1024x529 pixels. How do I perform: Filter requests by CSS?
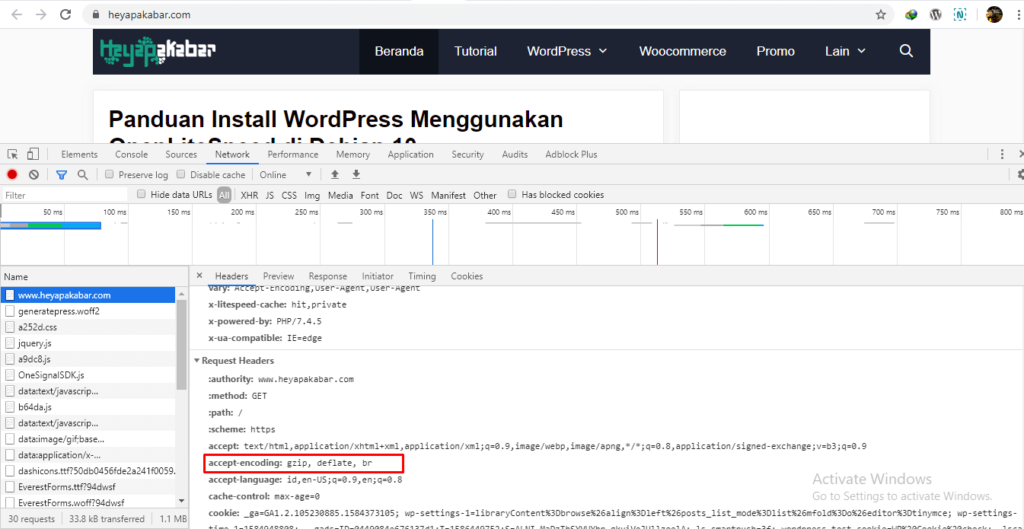coord(289,195)
